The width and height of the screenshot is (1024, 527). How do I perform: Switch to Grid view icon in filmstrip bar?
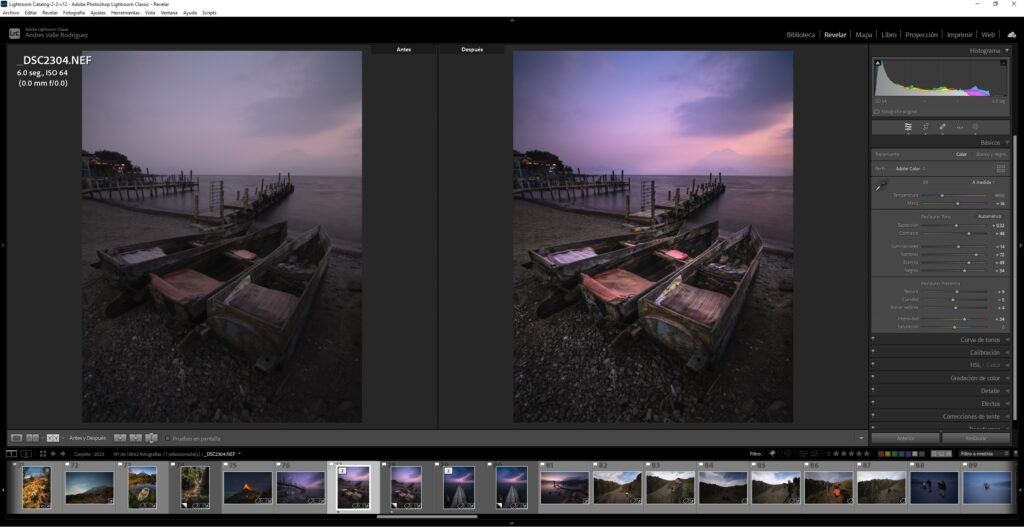43,453
